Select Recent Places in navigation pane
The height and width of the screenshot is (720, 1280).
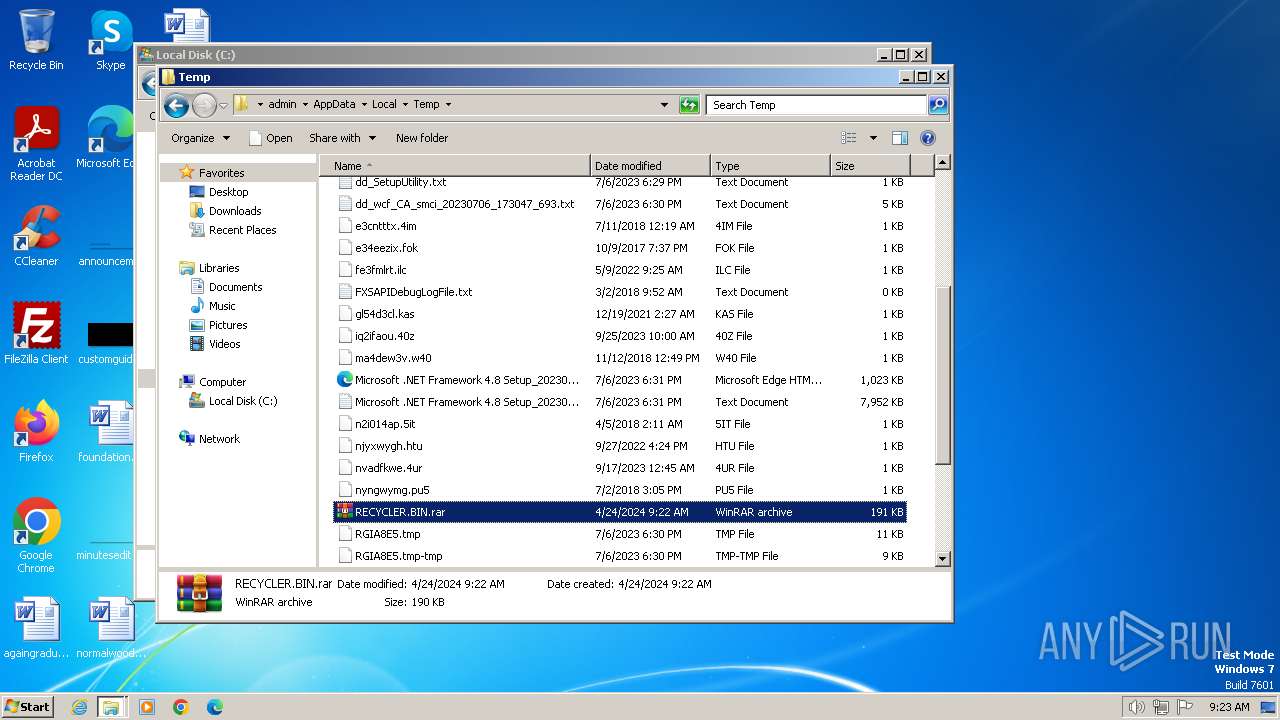pos(242,230)
